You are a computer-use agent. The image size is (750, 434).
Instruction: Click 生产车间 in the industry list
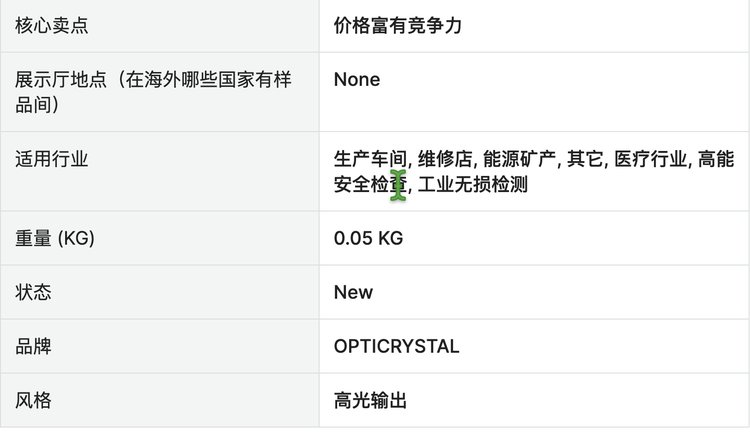370,159
